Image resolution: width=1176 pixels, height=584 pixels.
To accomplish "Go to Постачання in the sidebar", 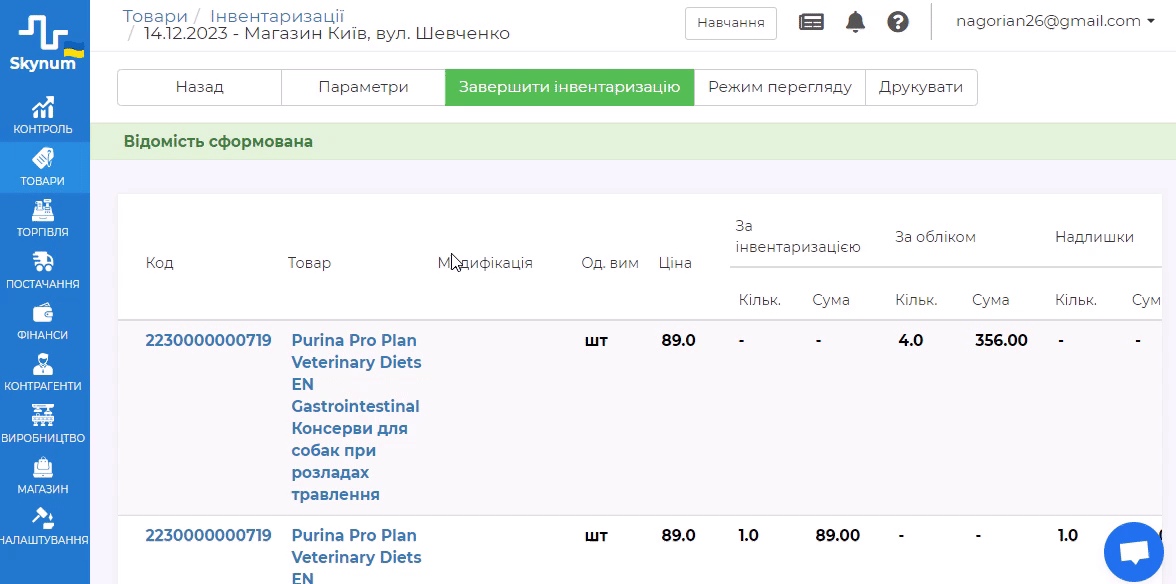I will (x=43, y=271).
